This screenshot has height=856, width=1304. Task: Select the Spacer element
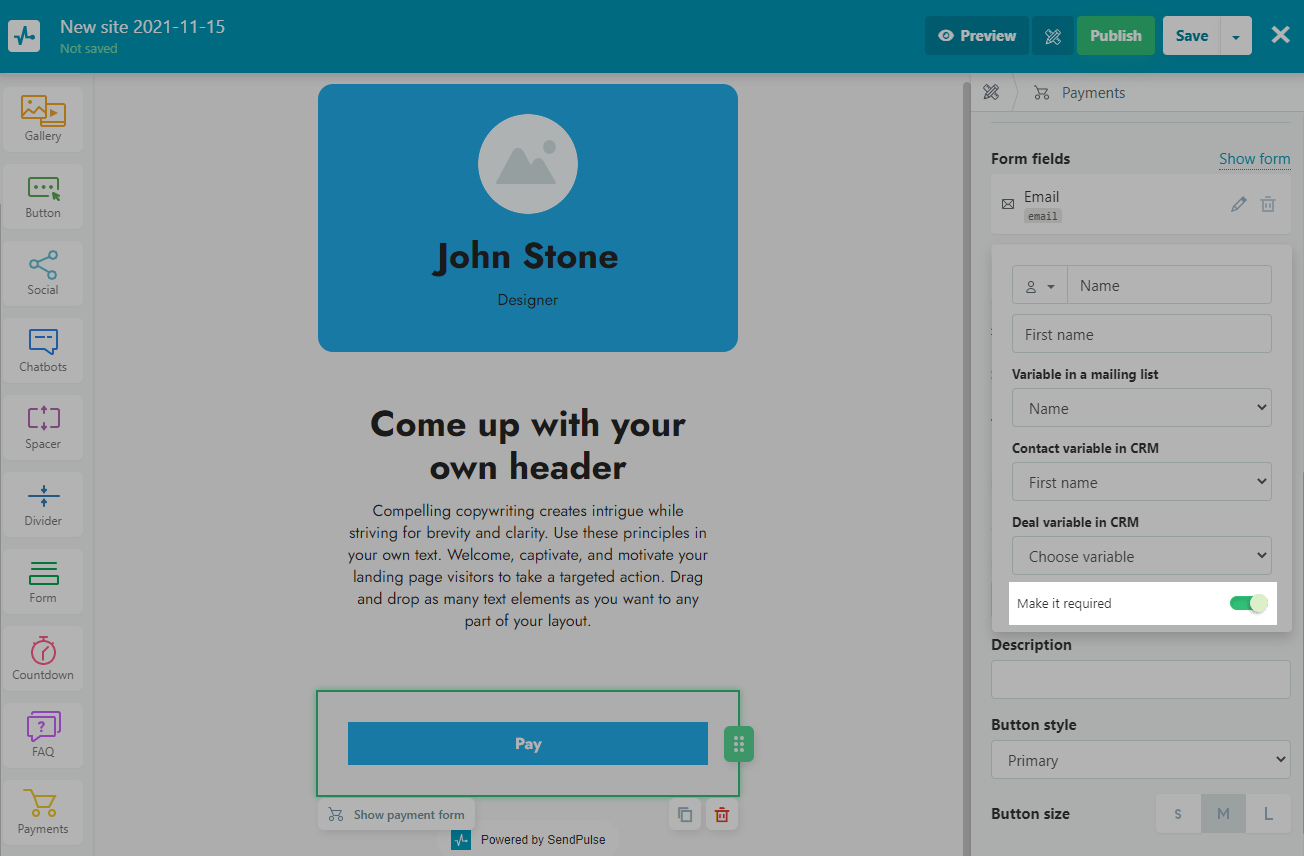pyautogui.click(x=43, y=427)
